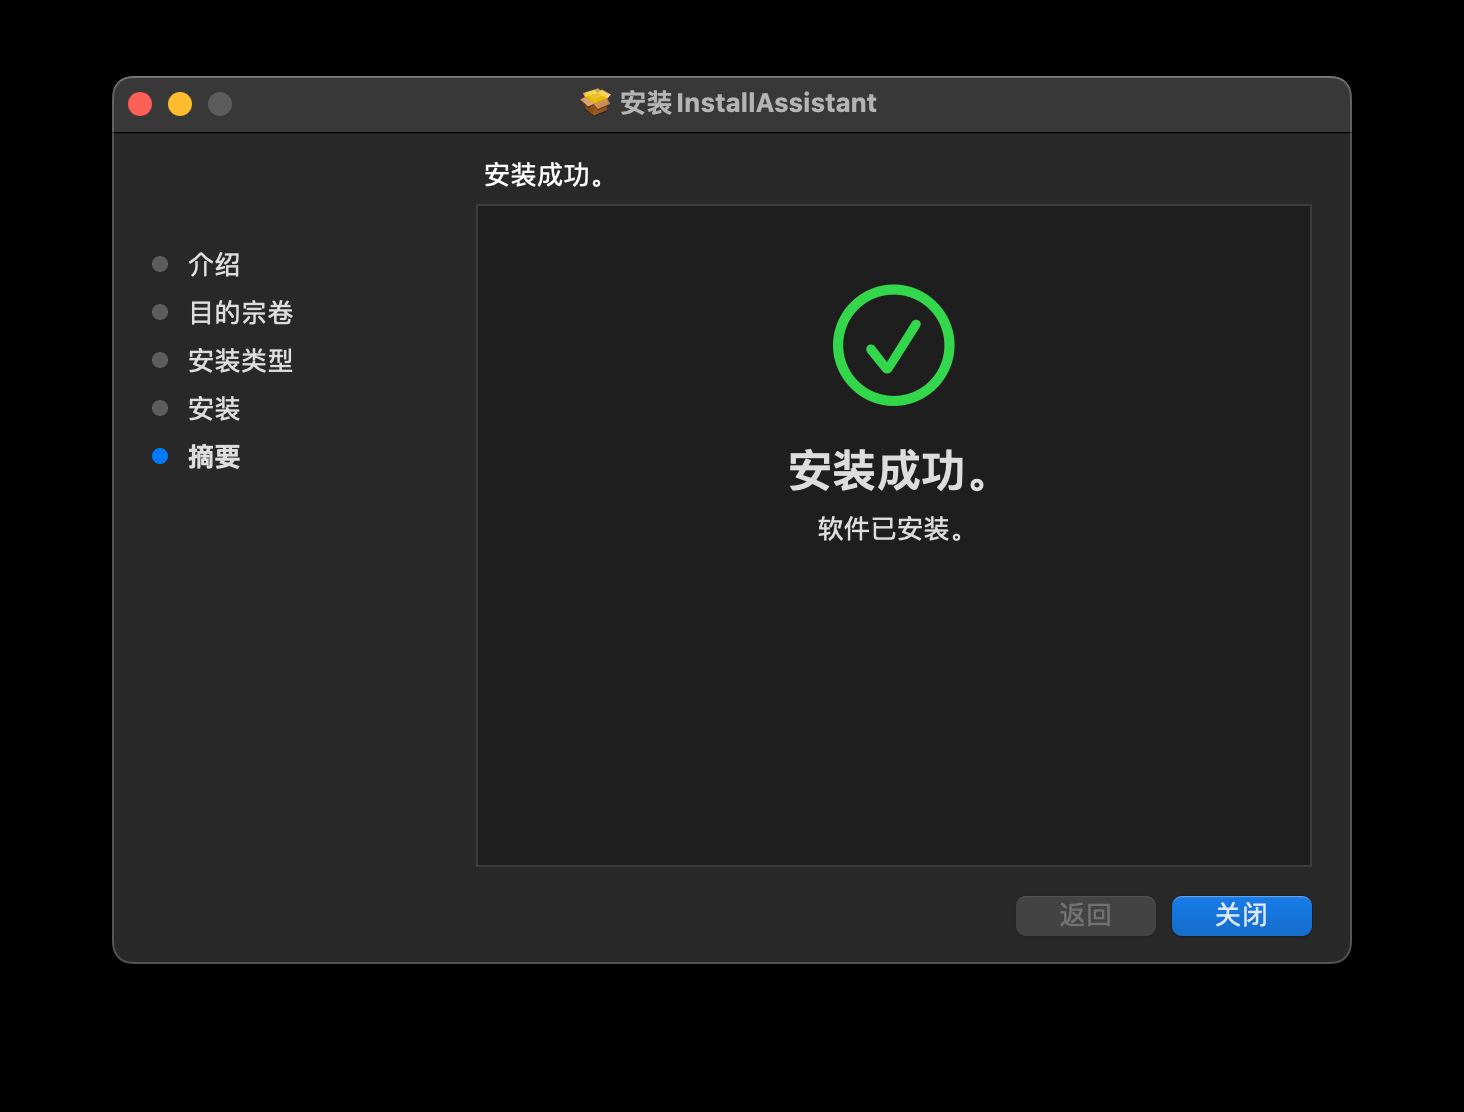This screenshot has width=1464, height=1112.
Task: Select the 目的宗卷 step in sidebar
Action: 240,313
